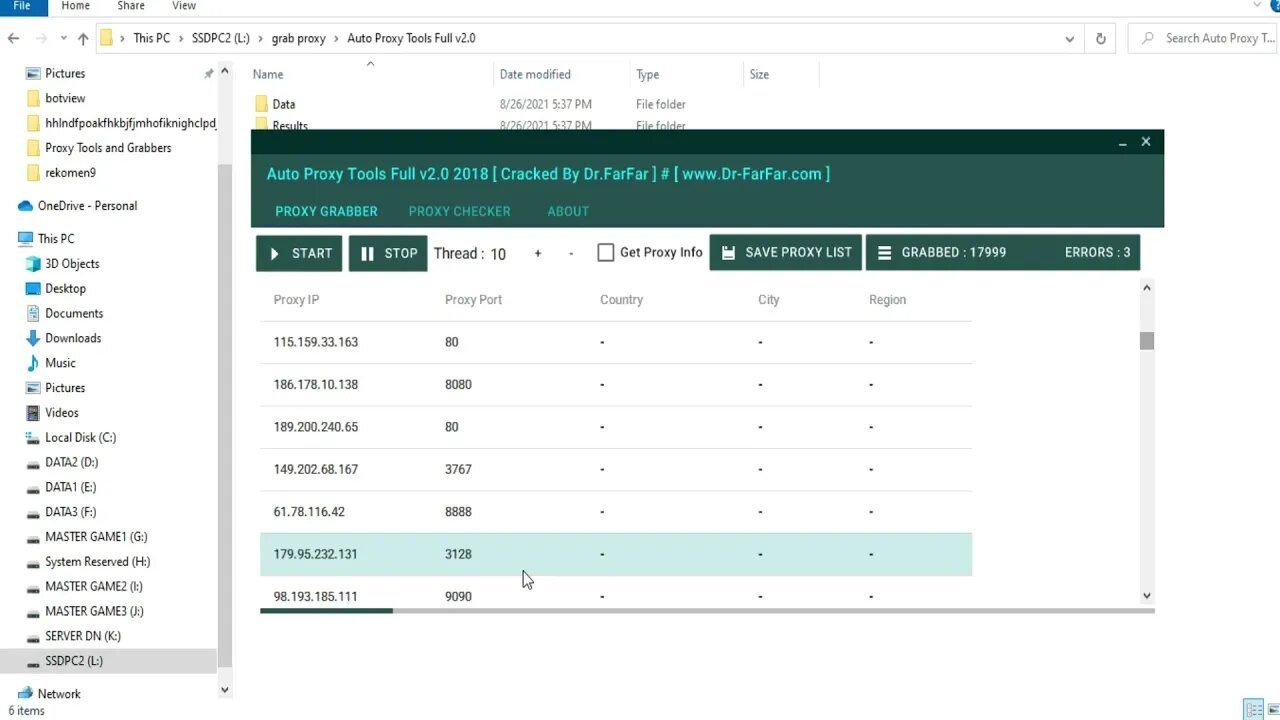
Task: Open Music in sidebar
Action: click(60, 363)
